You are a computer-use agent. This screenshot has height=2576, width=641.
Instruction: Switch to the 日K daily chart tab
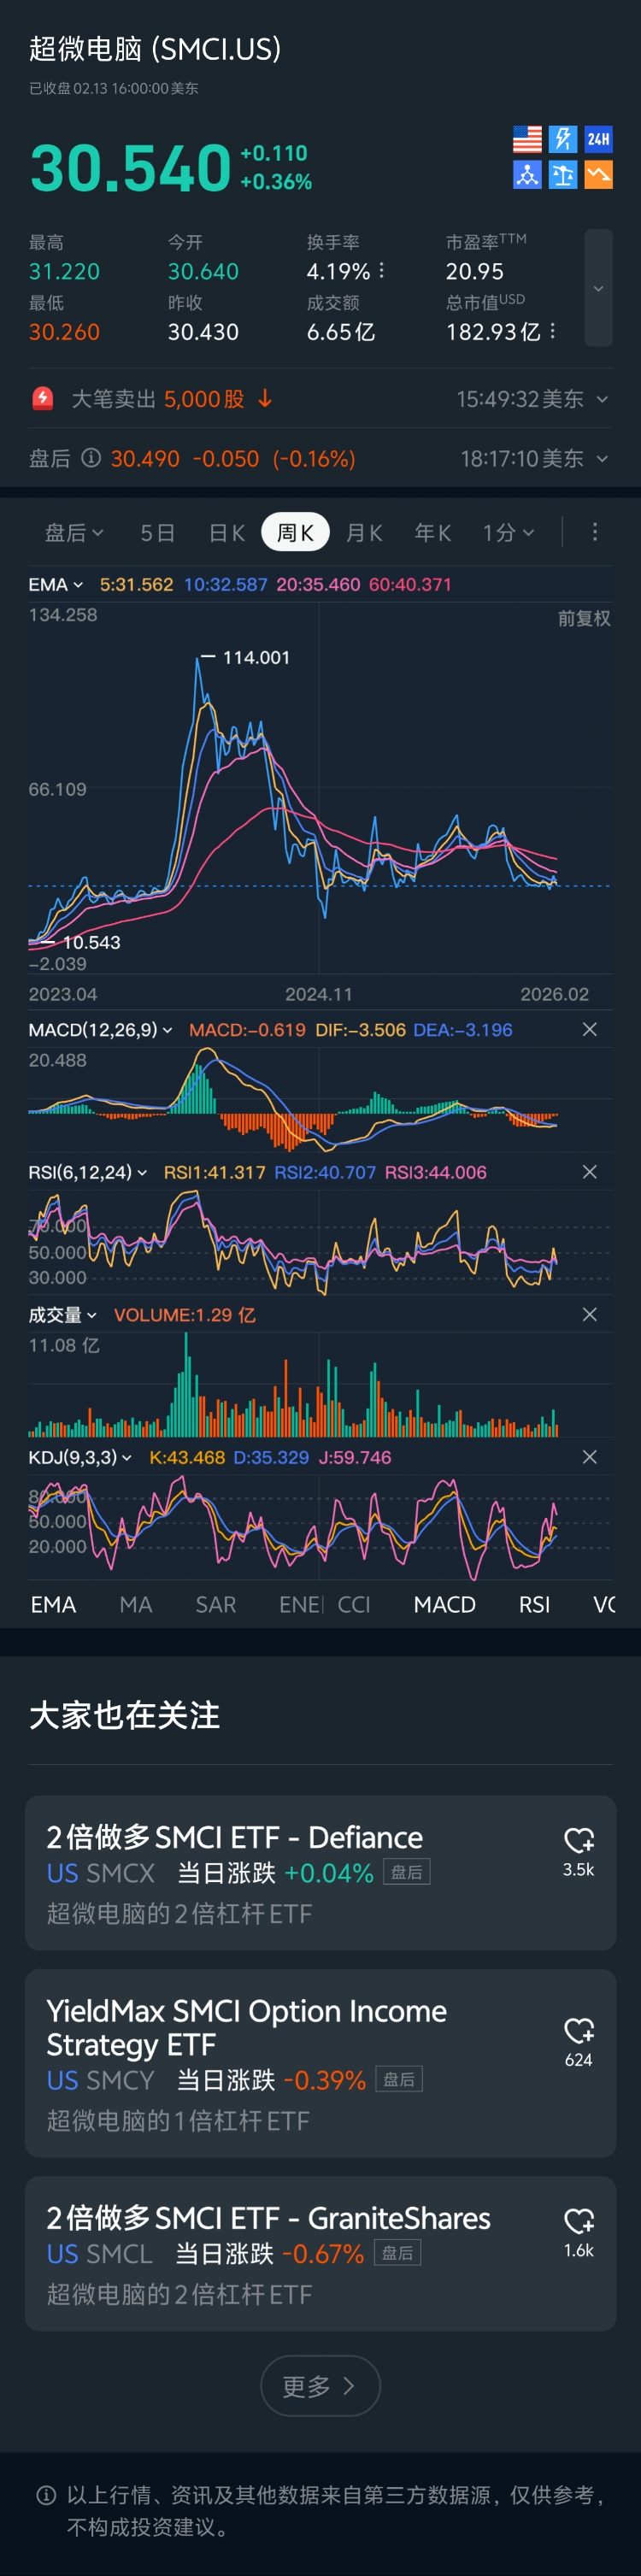[227, 533]
